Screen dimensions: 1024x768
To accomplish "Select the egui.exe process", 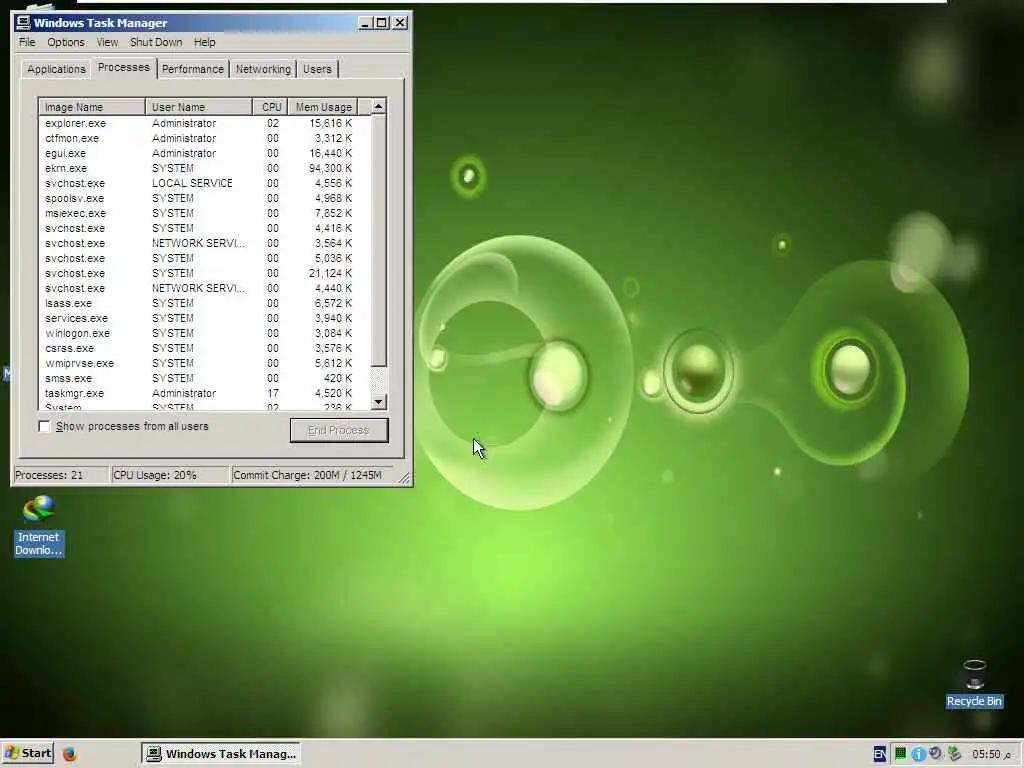I will [204, 153].
